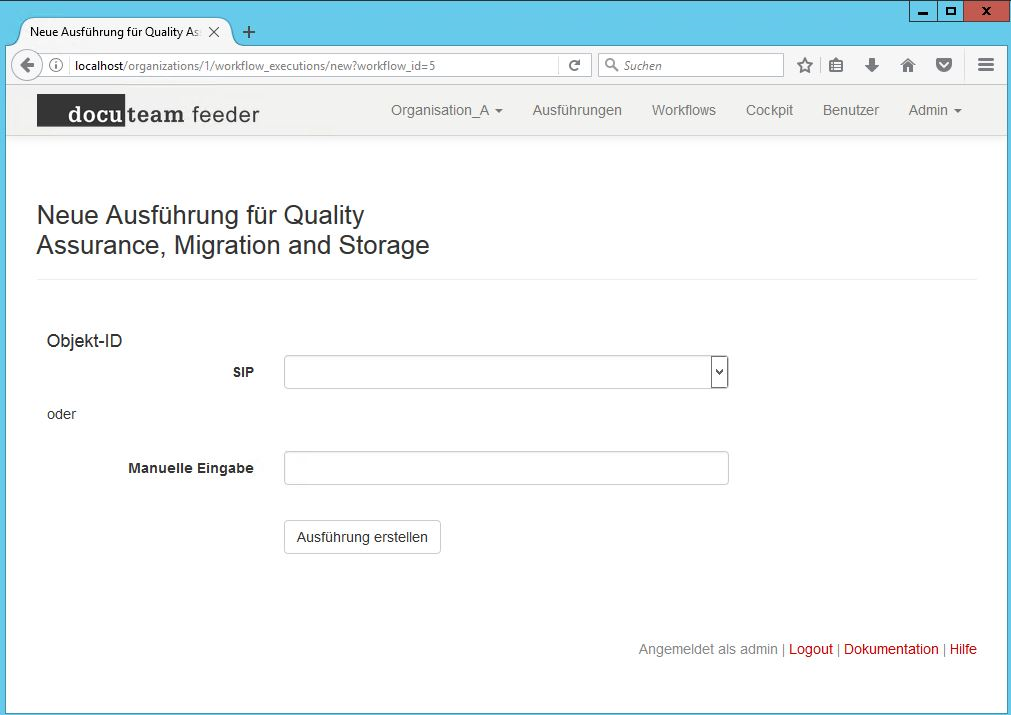Navigate to Ausführungen in navbar

(577, 110)
